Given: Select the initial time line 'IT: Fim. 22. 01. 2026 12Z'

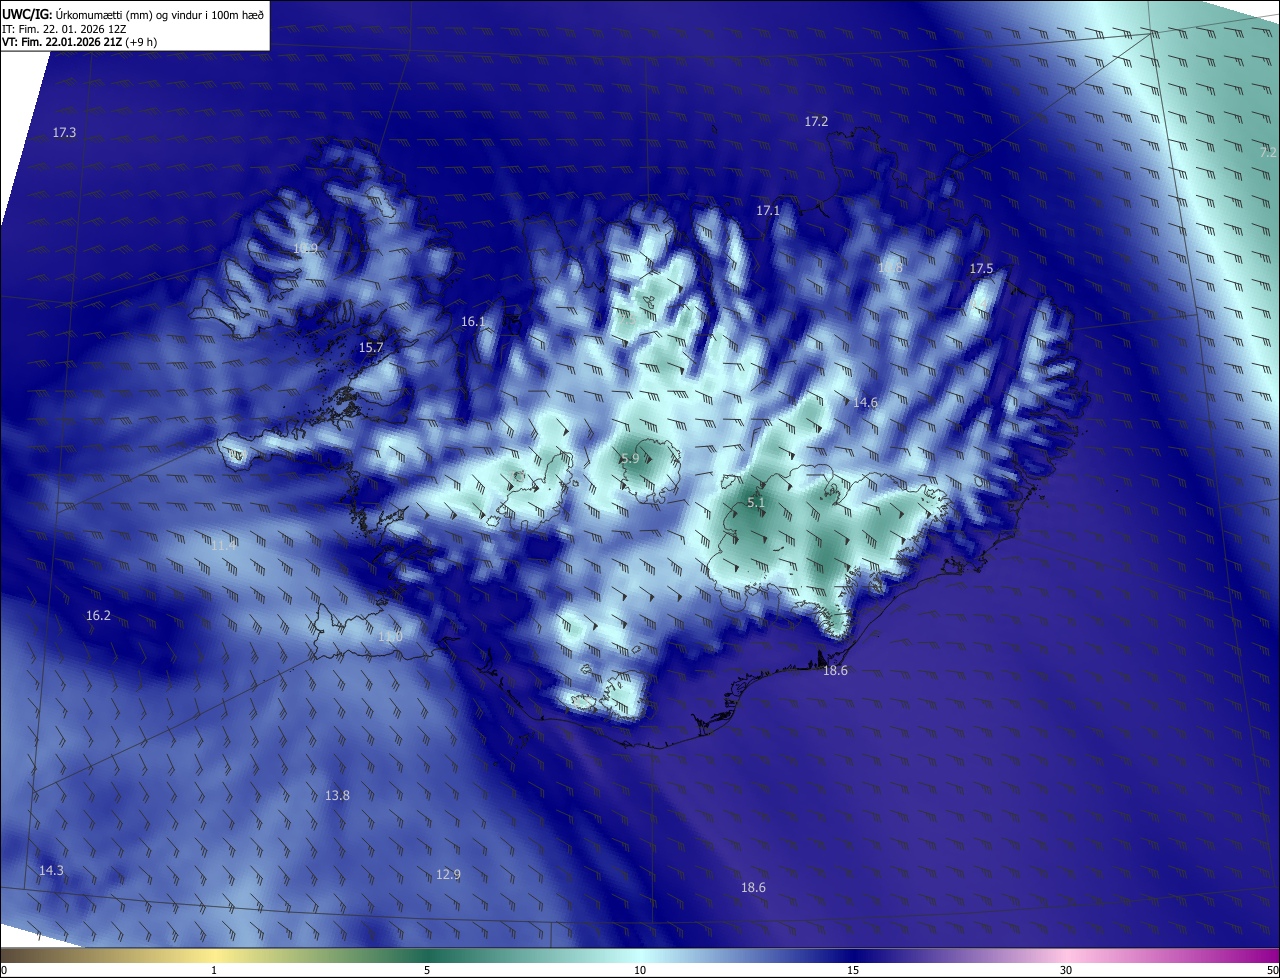Looking at the screenshot, I should click(x=64, y=28).
